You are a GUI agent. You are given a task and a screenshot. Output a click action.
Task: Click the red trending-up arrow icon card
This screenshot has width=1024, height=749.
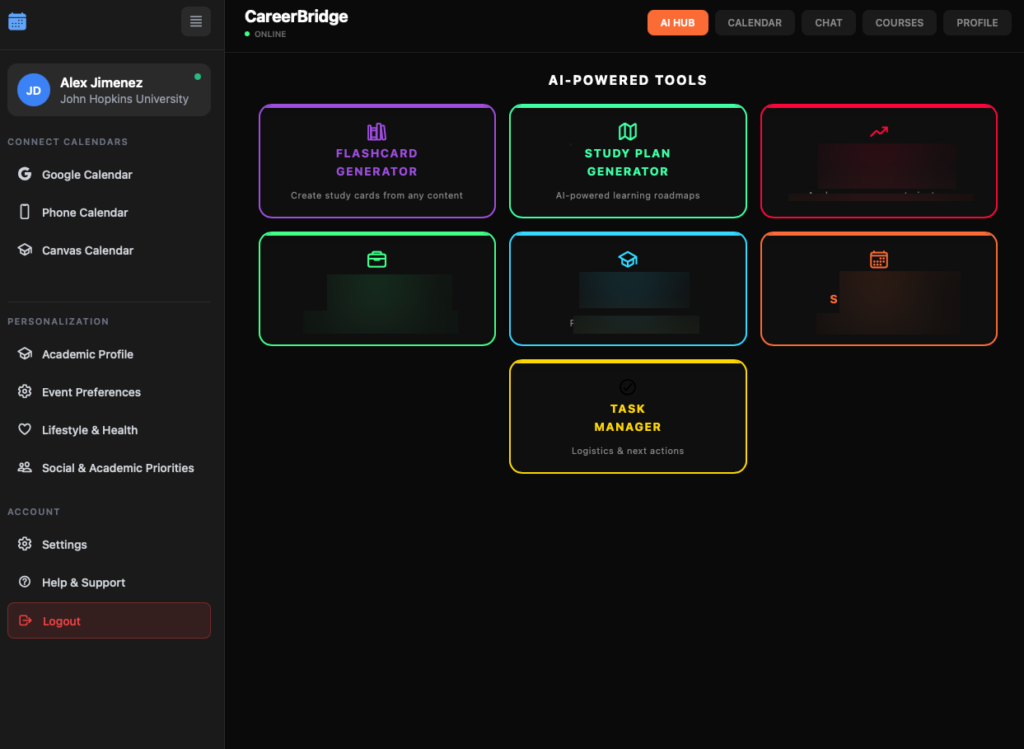coord(879,161)
